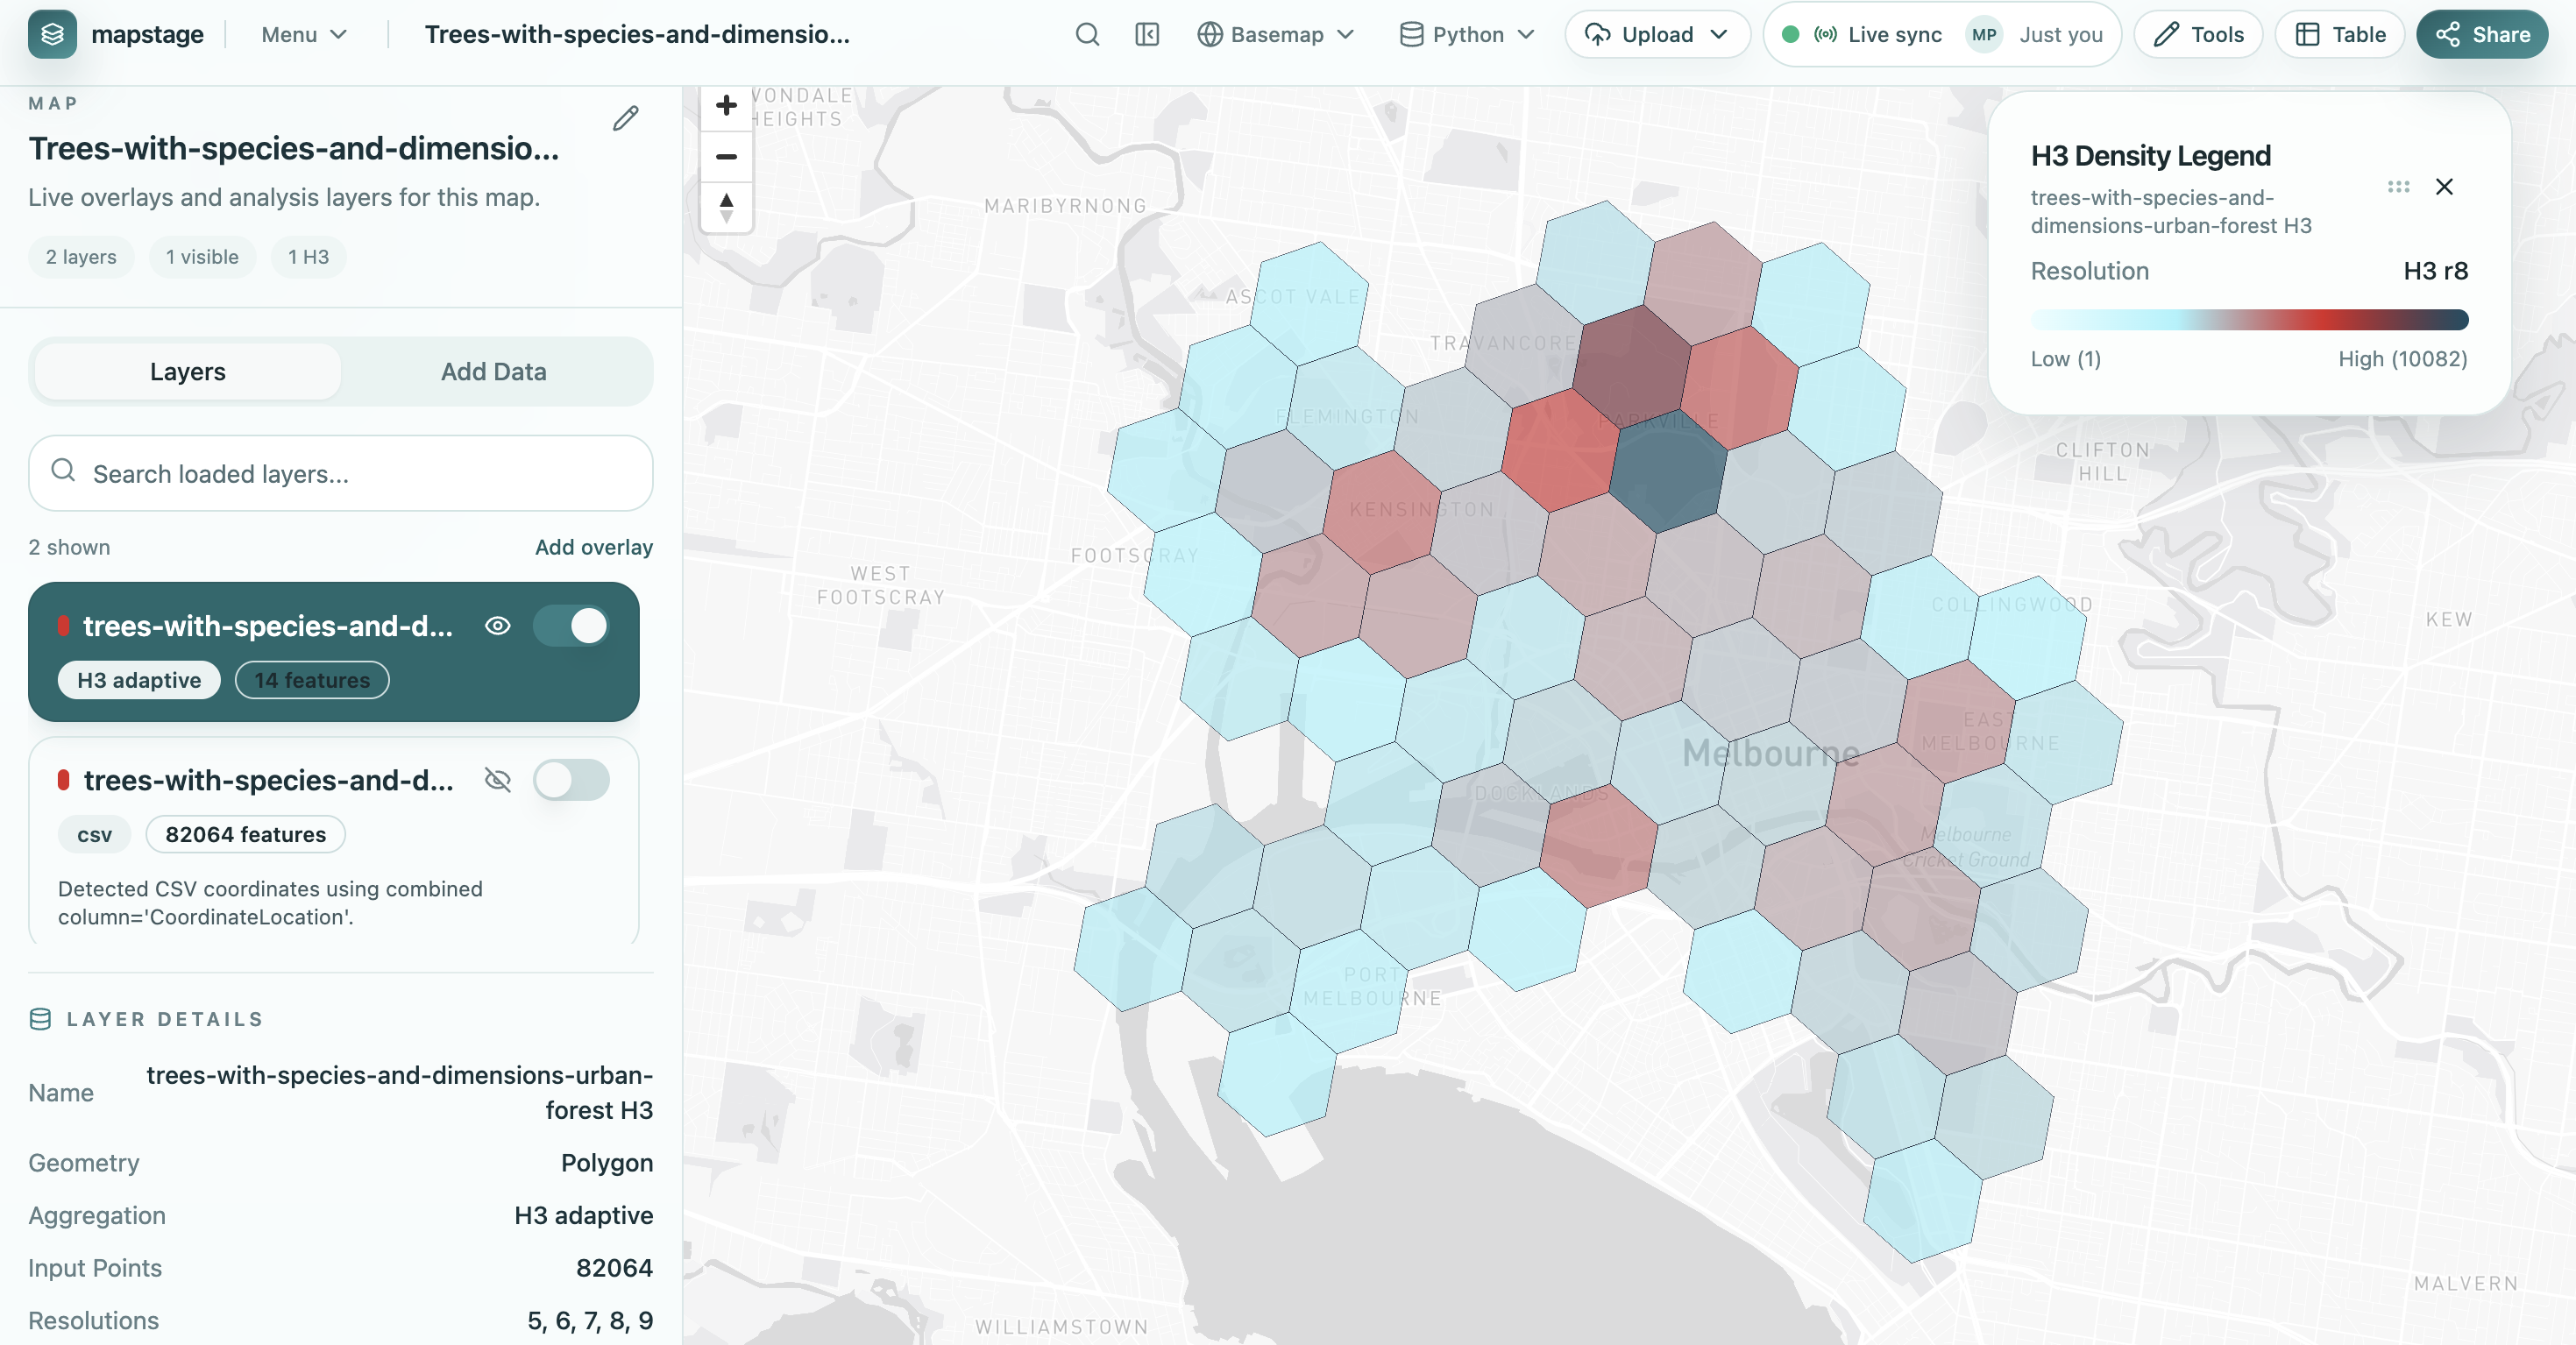Open the map search
The image size is (2576, 1345).
pos(1088,33)
